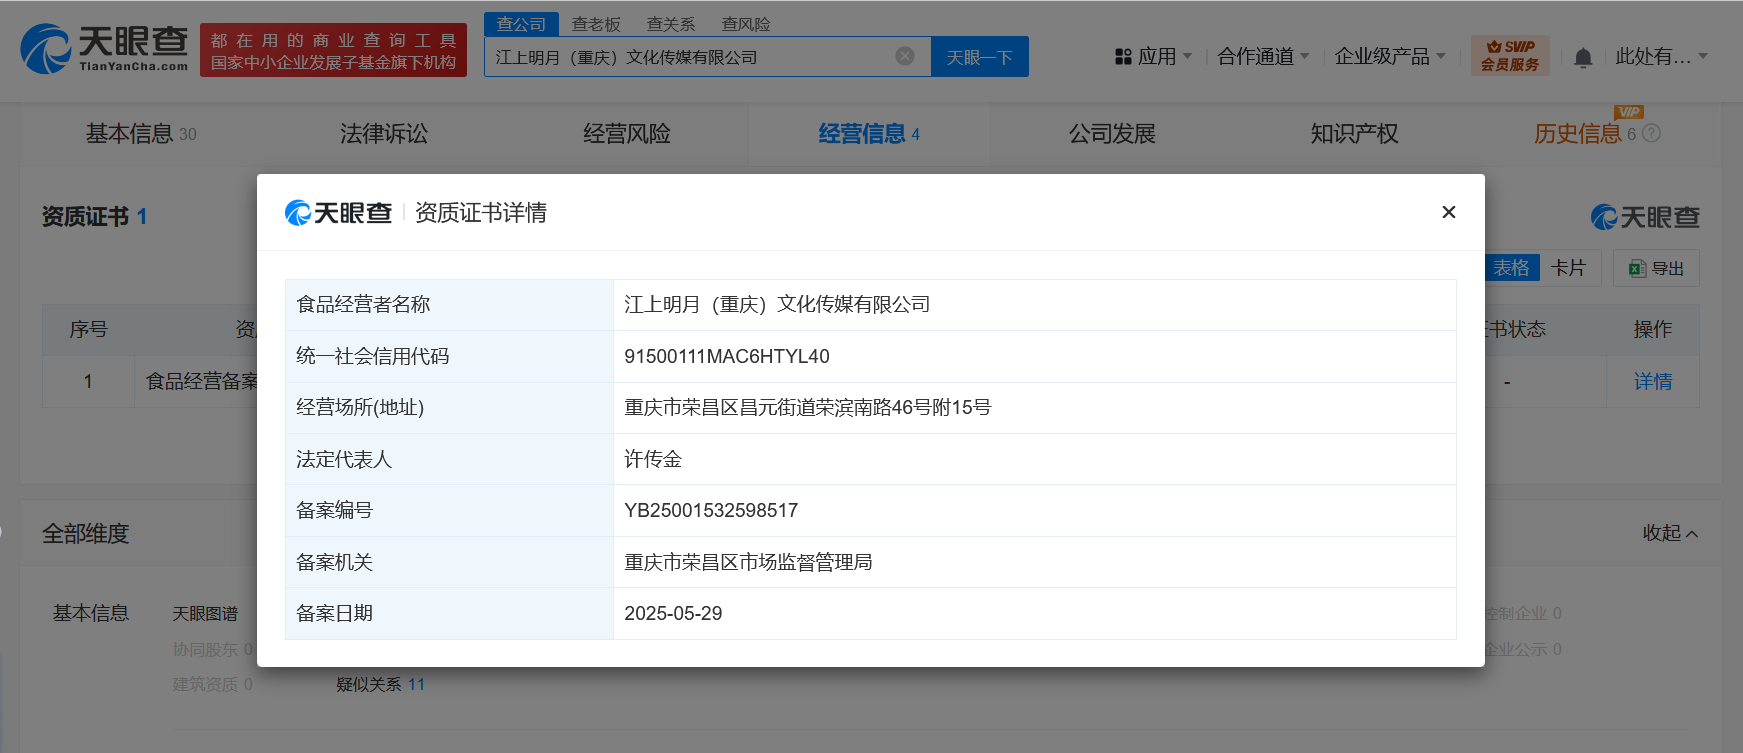This screenshot has width=1743, height=753.
Task: Click the filing number YB25001532598517
Action: point(711,510)
